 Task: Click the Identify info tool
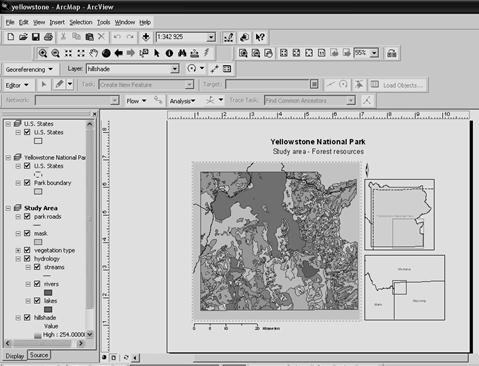[169, 53]
